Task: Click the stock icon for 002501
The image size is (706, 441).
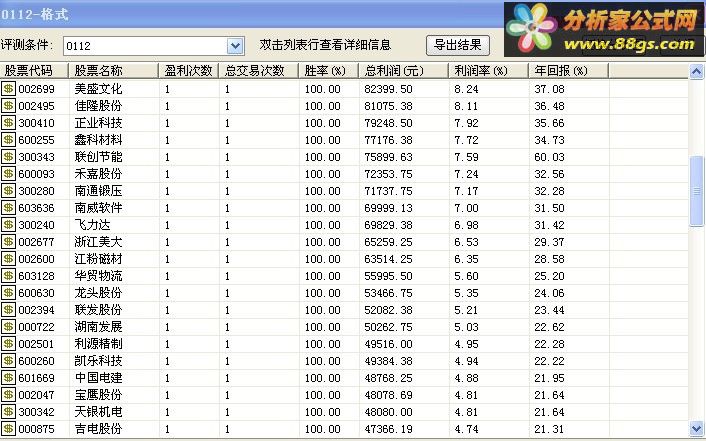Action: (x=8, y=344)
